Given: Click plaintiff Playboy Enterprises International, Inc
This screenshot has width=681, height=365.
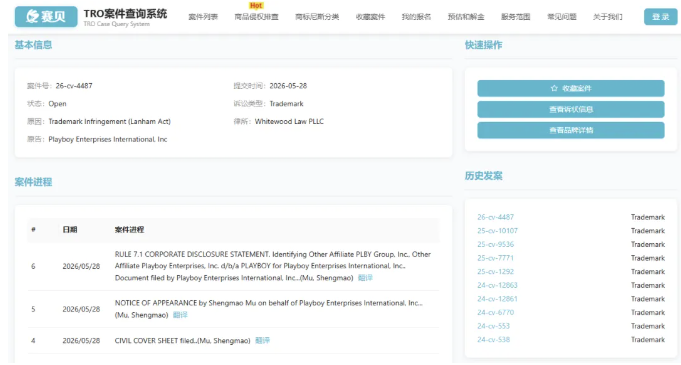Looking at the screenshot, I should pos(108,139).
